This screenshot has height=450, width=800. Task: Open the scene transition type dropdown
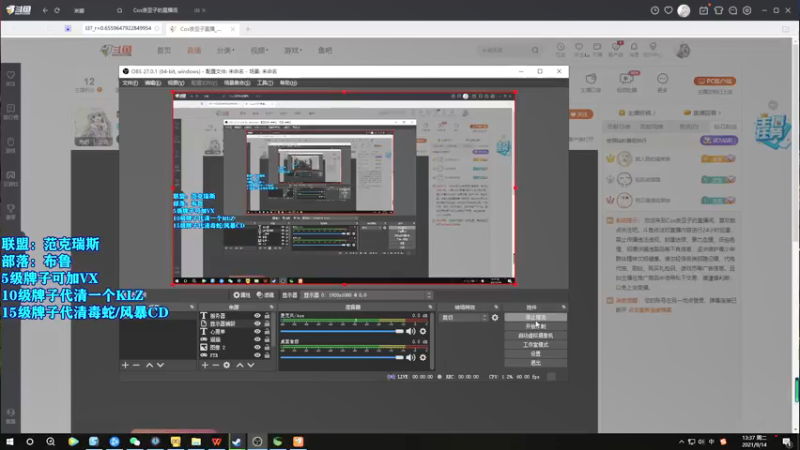[x=464, y=318]
